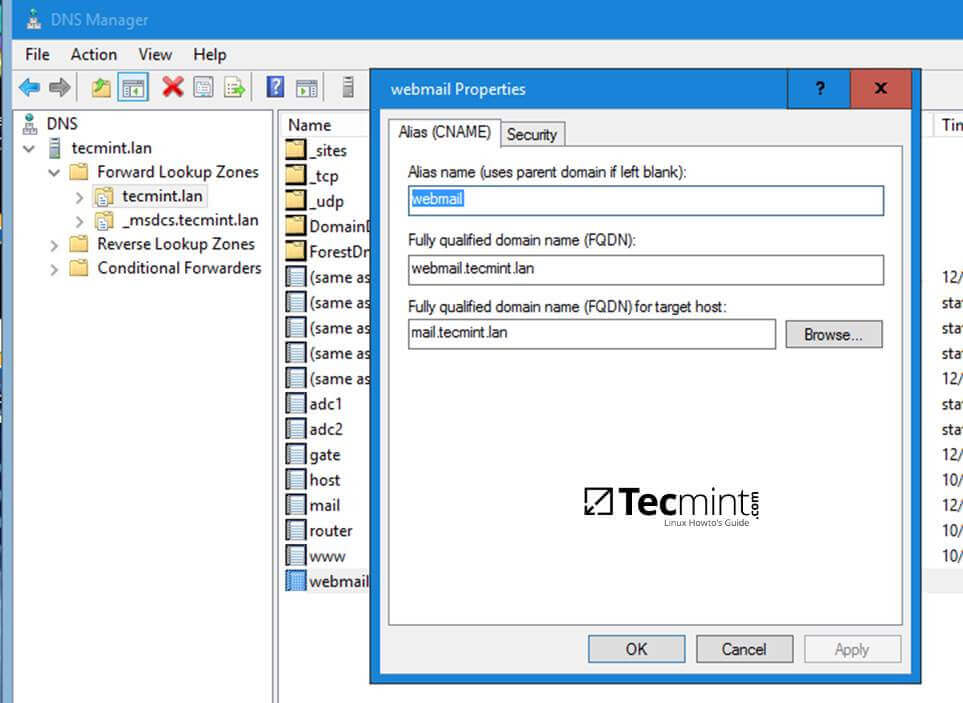
Task: Click the Refresh toolbar icon
Action: 232,87
